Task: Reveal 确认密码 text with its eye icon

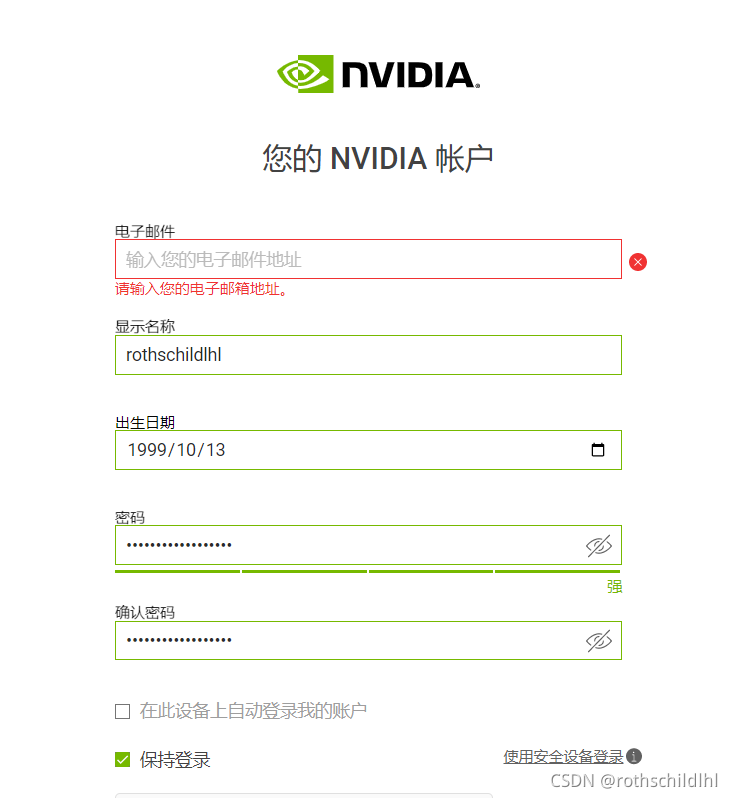Action: 598,641
